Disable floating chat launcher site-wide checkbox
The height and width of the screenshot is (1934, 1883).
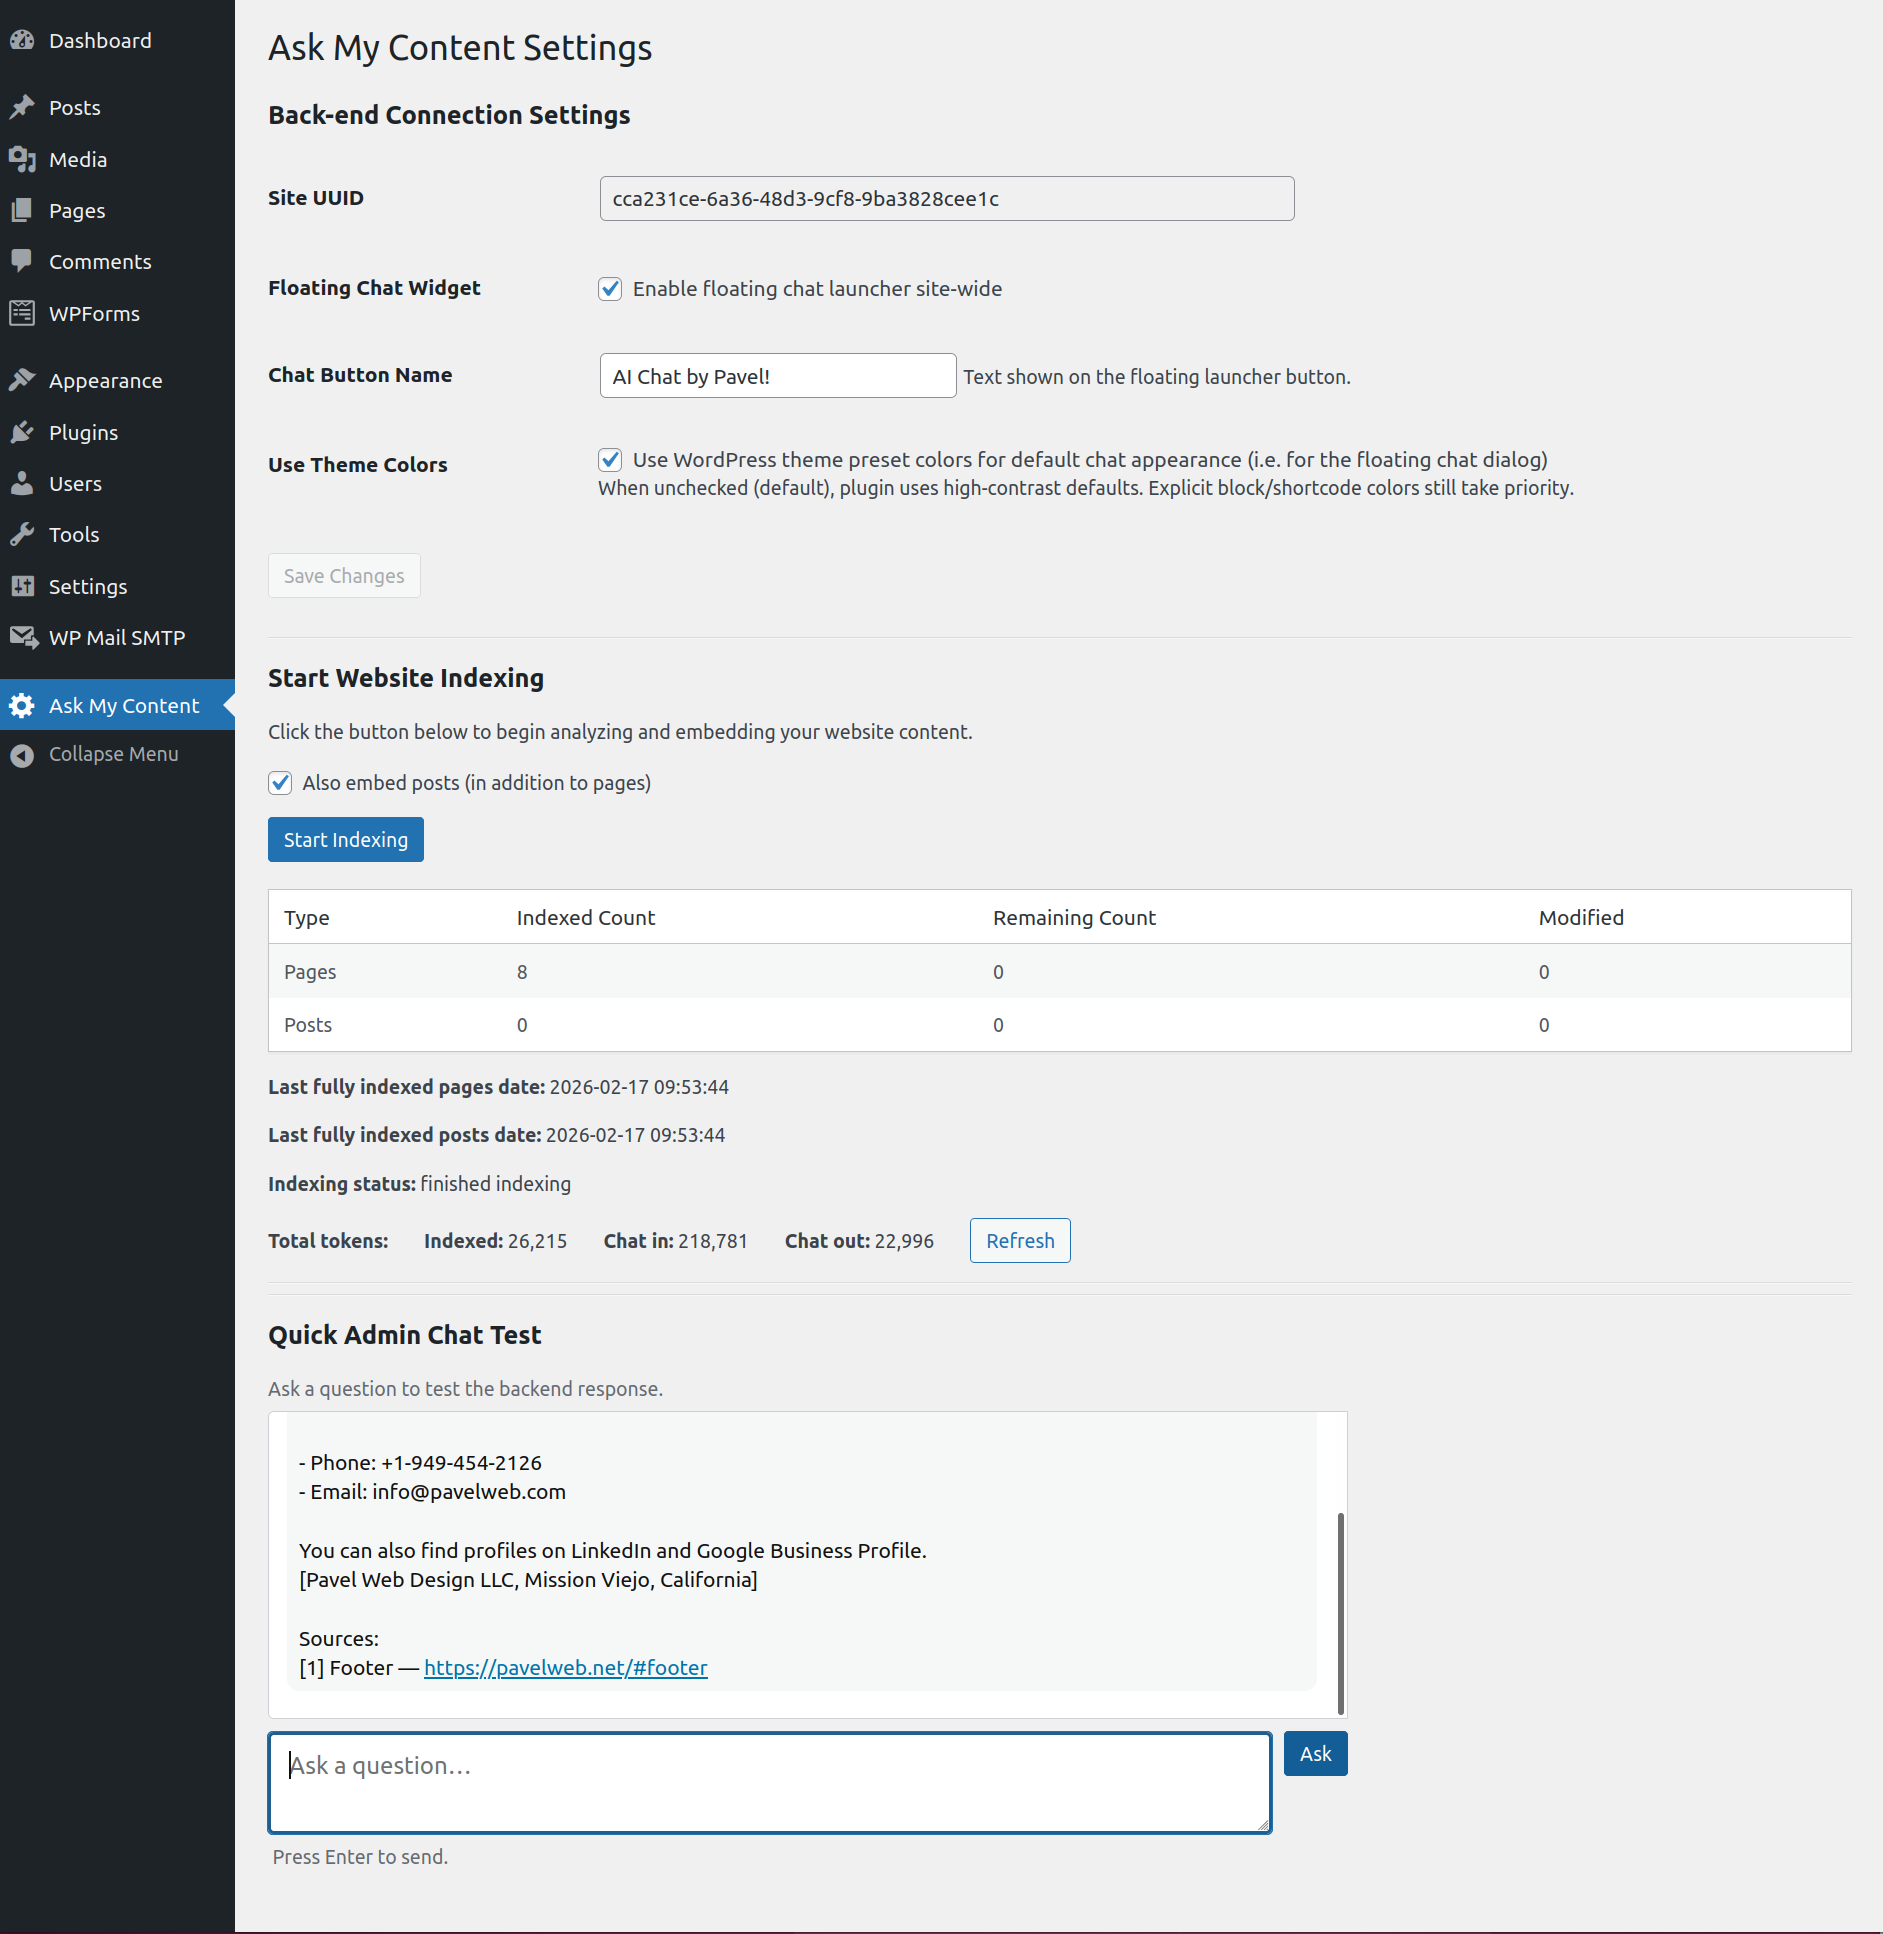tap(610, 289)
